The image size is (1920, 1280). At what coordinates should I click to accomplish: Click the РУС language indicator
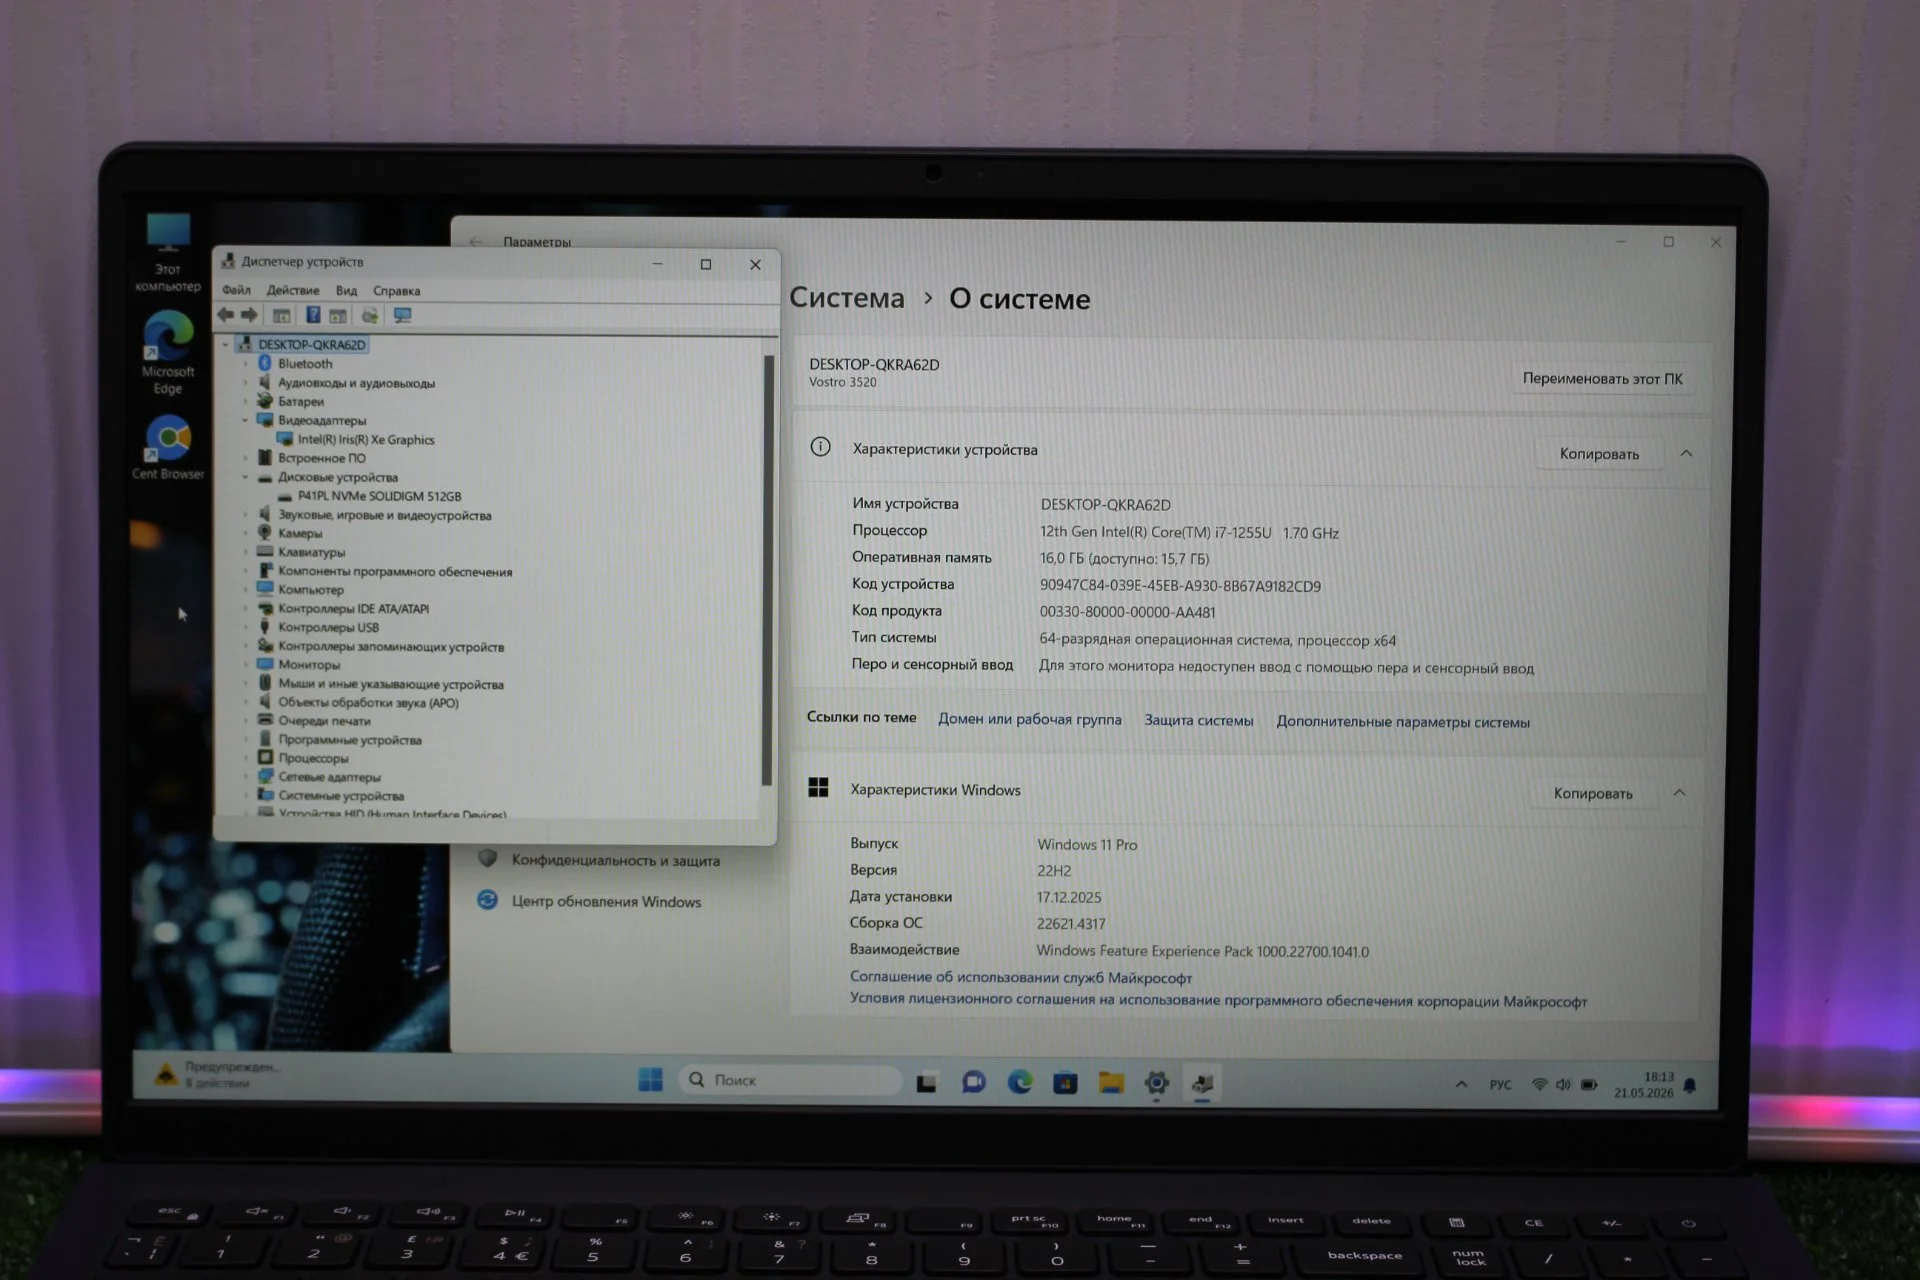[x=1500, y=1085]
